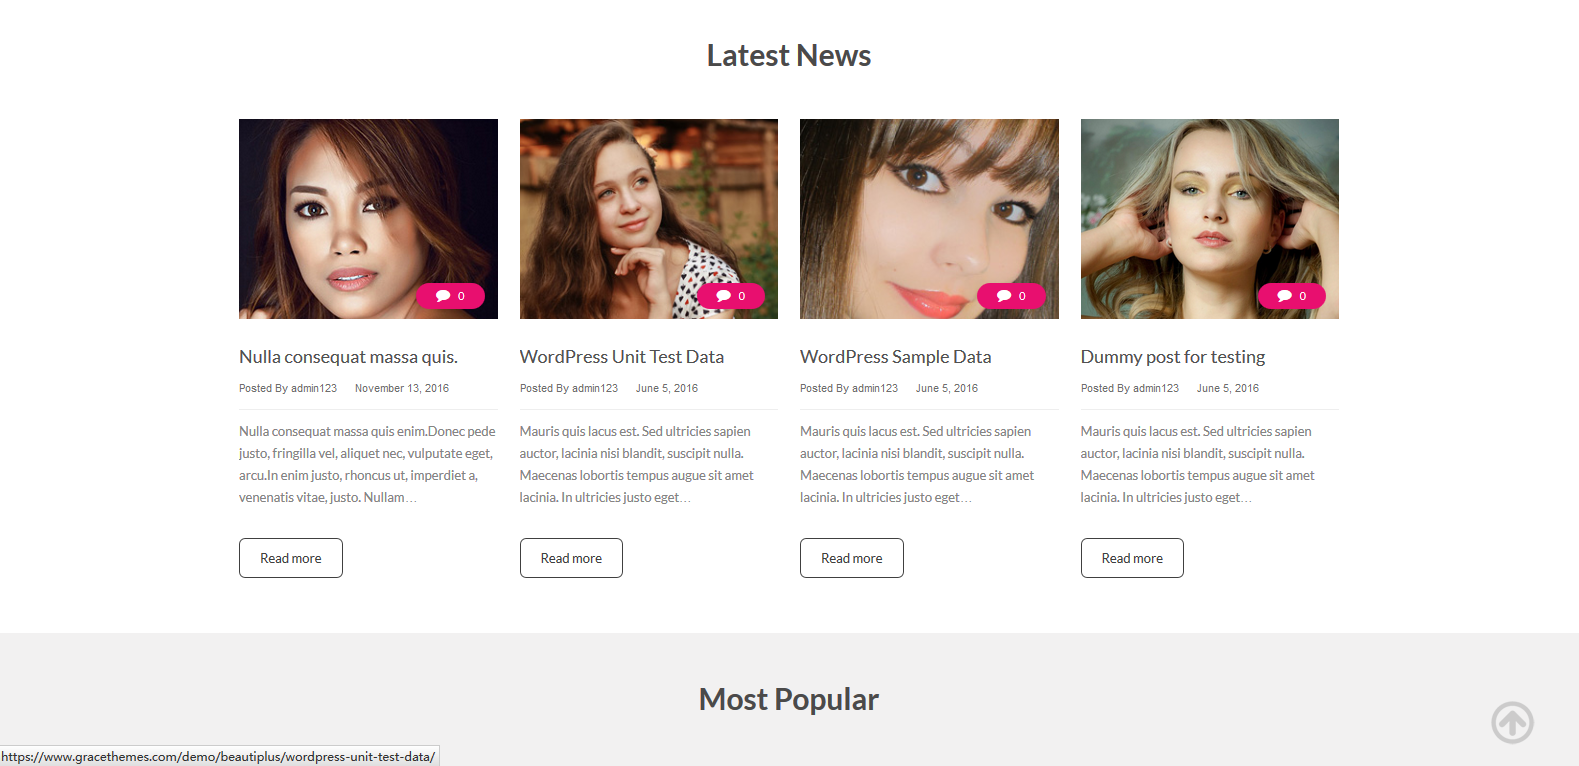This screenshot has height=766, width=1579.
Task: Open the WordPress Unit Test Data thumbnail
Action: coord(649,219)
